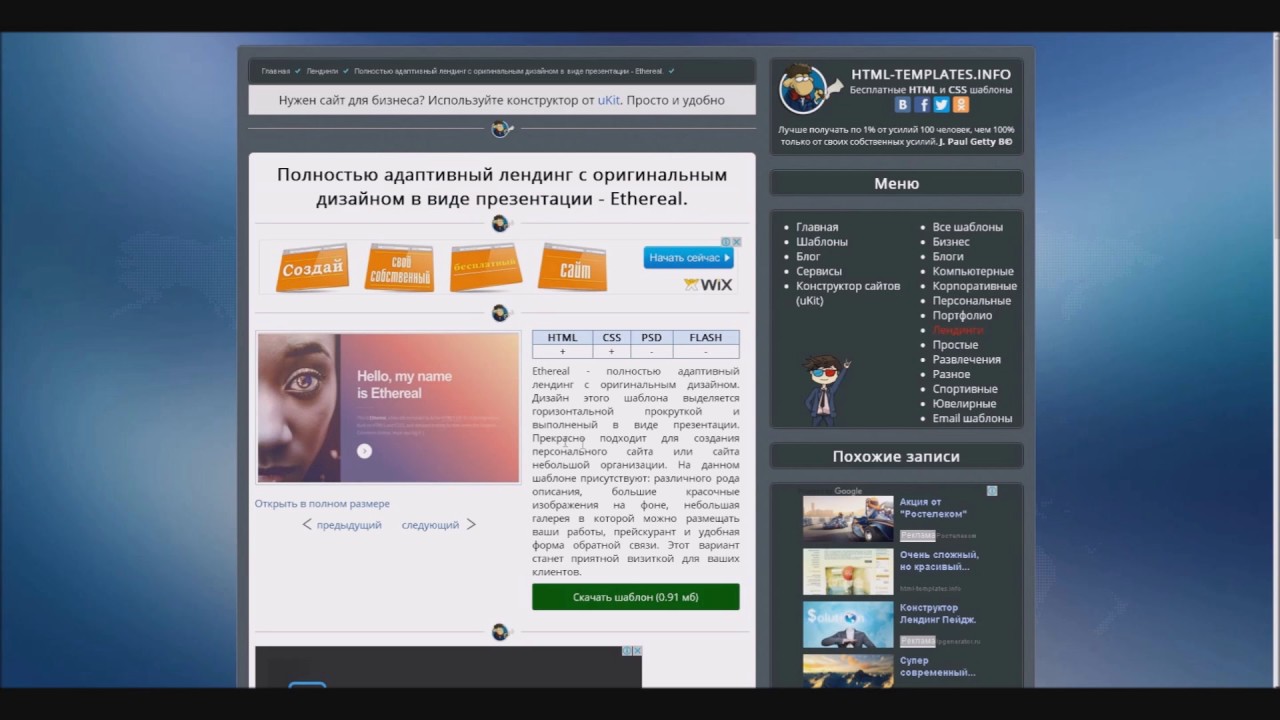Follow the uKit link in the promo line
The width and height of the screenshot is (1280, 720).
[x=609, y=100]
